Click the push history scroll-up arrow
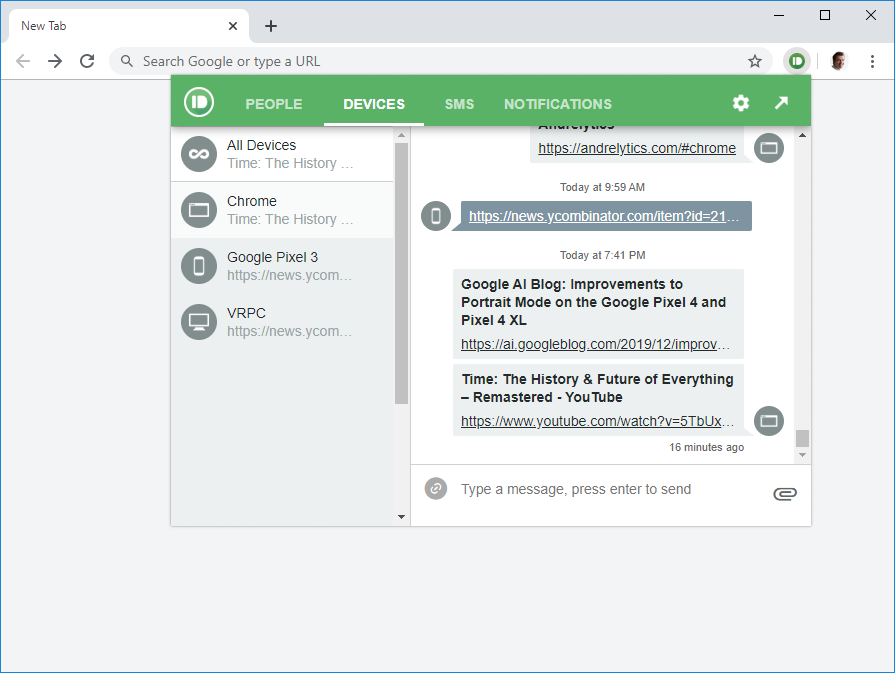 802,135
